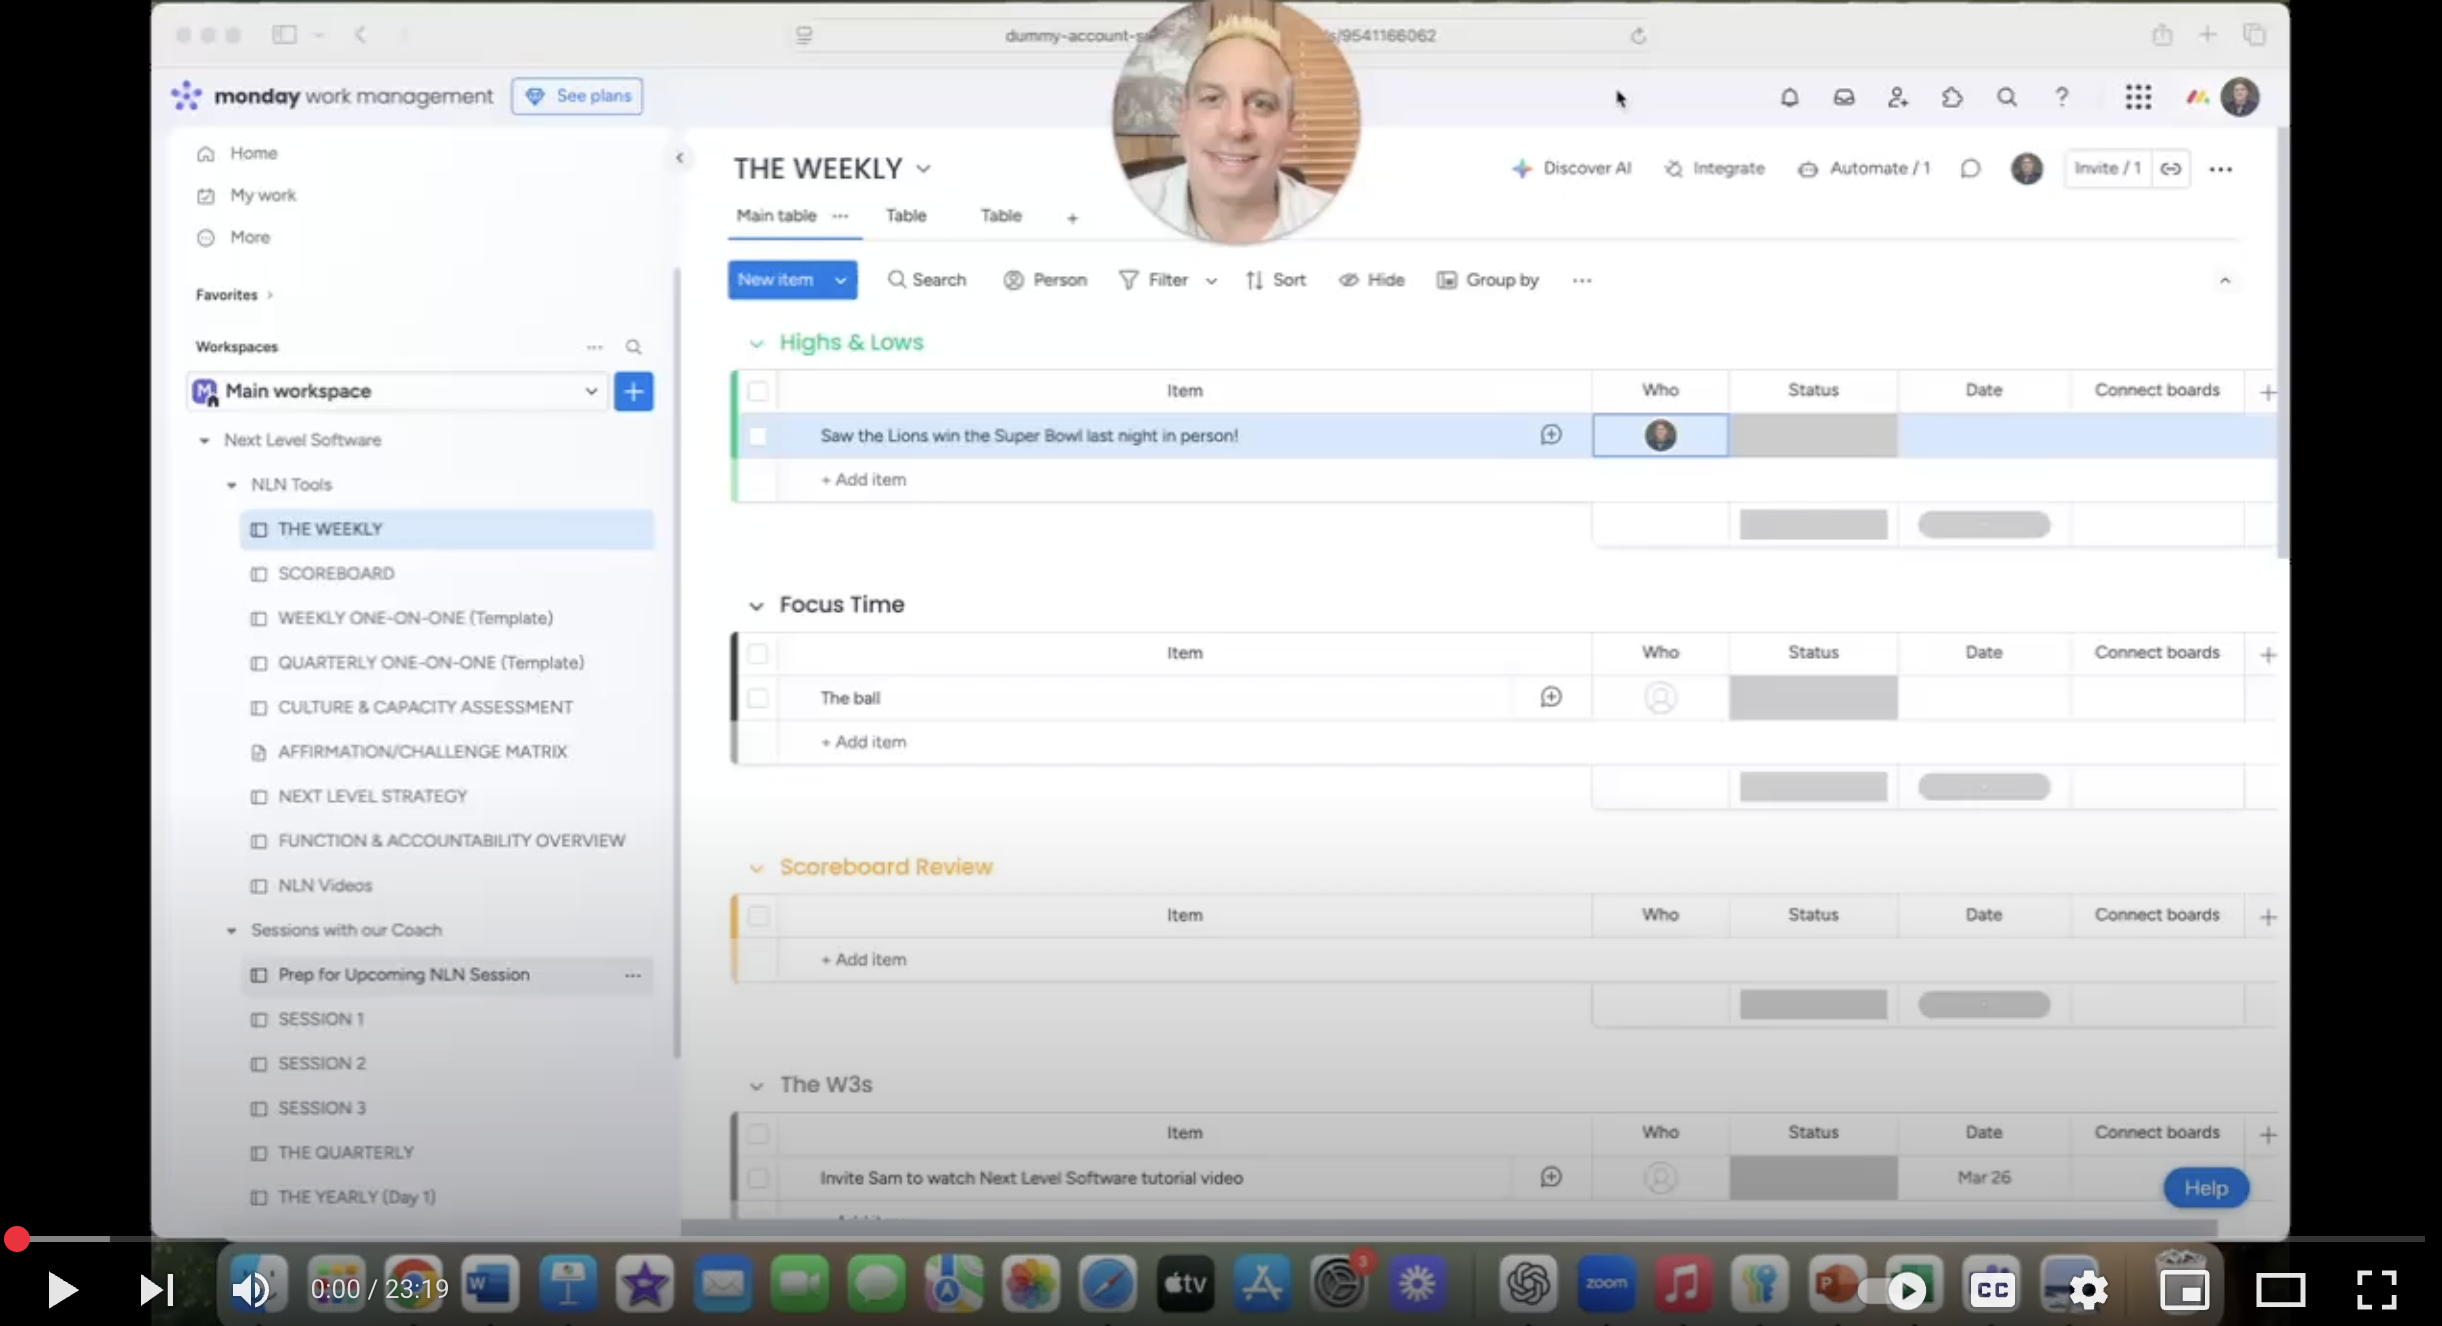Open Prep for Upcoming NLN Session dots
This screenshot has width=2442, height=1326.
[632, 975]
